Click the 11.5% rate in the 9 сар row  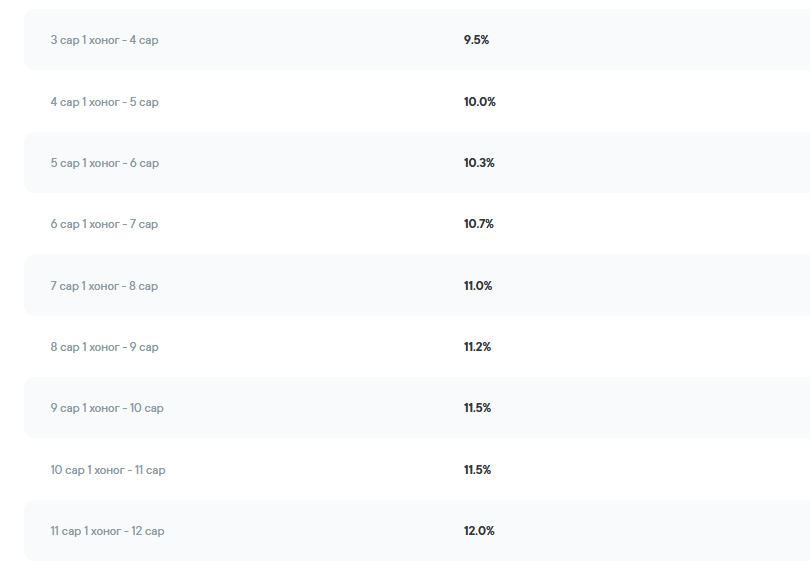click(477, 408)
